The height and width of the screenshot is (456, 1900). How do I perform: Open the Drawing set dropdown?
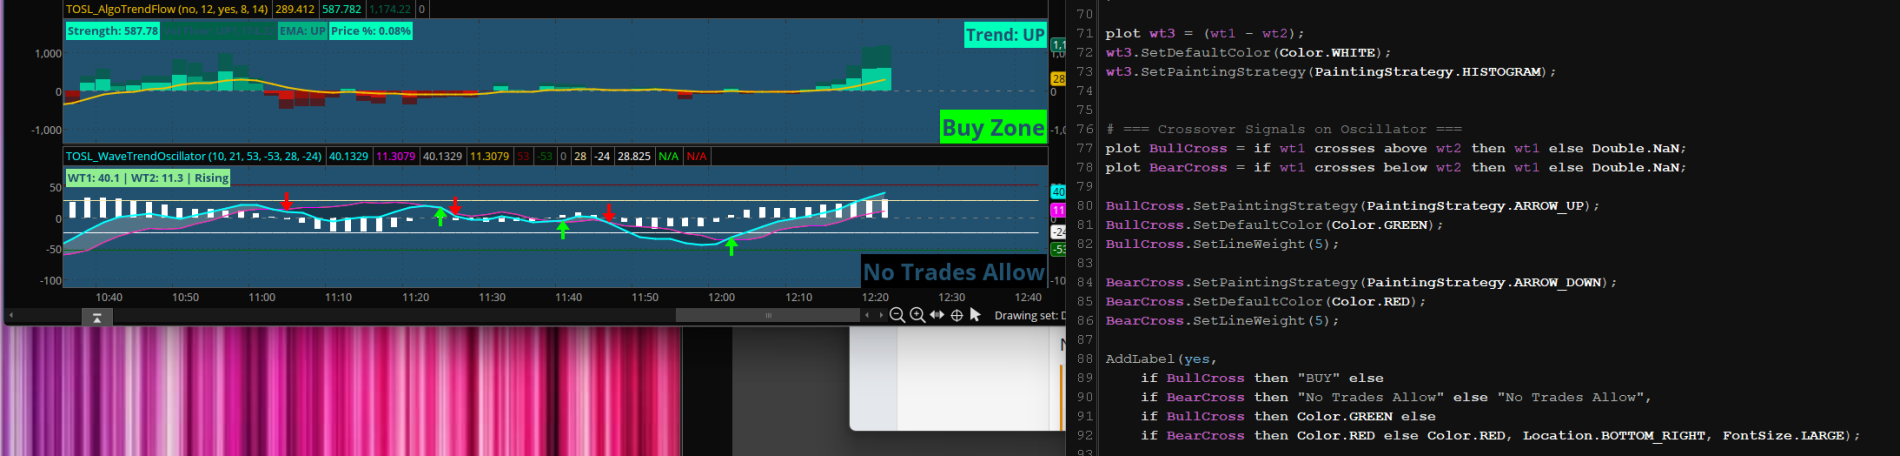tap(1029, 315)
